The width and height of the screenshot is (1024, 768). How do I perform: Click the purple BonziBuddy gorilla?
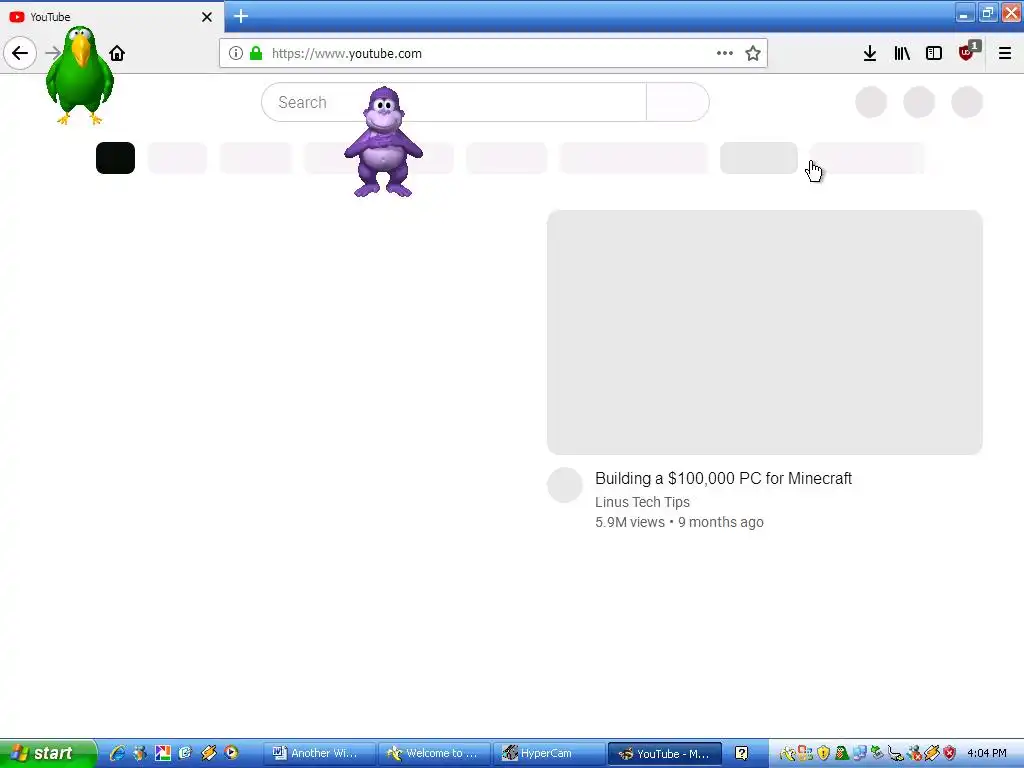(383, 142)
